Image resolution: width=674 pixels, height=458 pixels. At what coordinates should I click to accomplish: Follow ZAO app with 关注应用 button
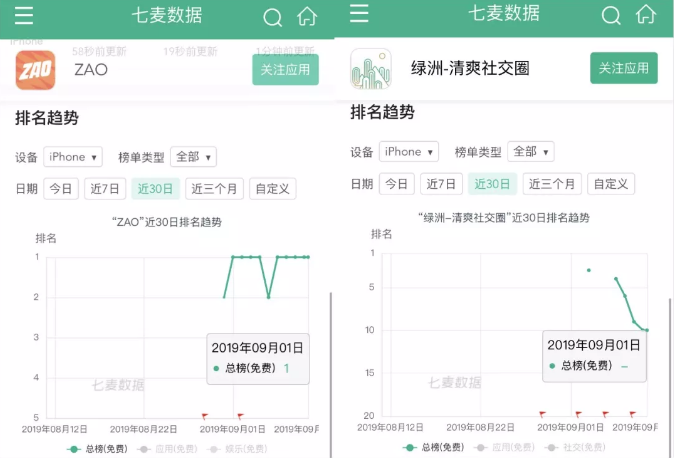tap(285, 69)
